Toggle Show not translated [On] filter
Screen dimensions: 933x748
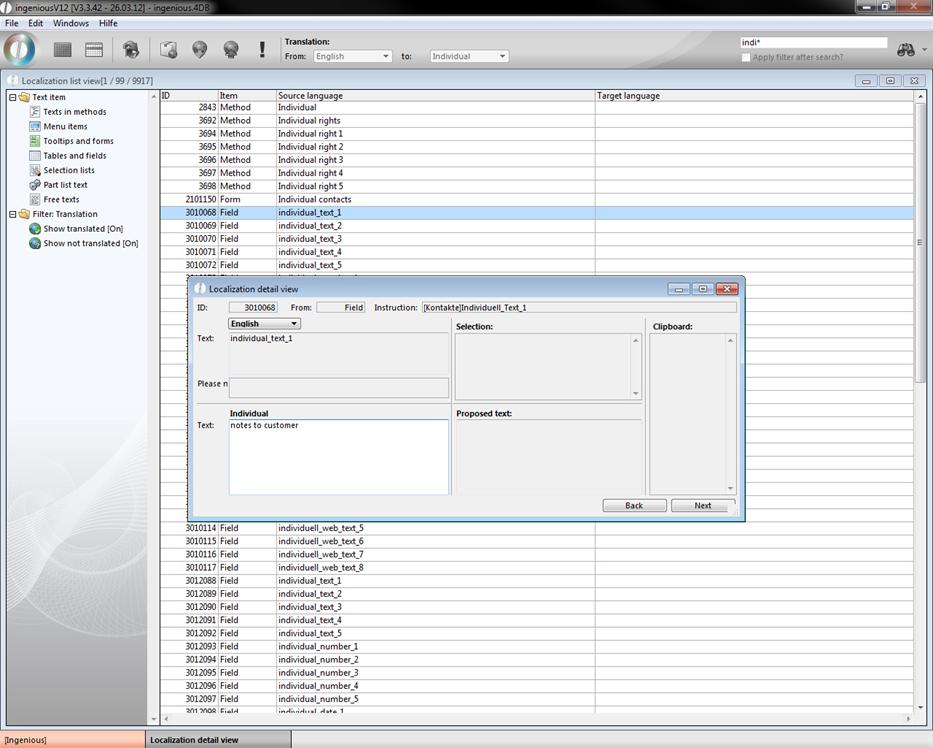(x=35, y=243)
